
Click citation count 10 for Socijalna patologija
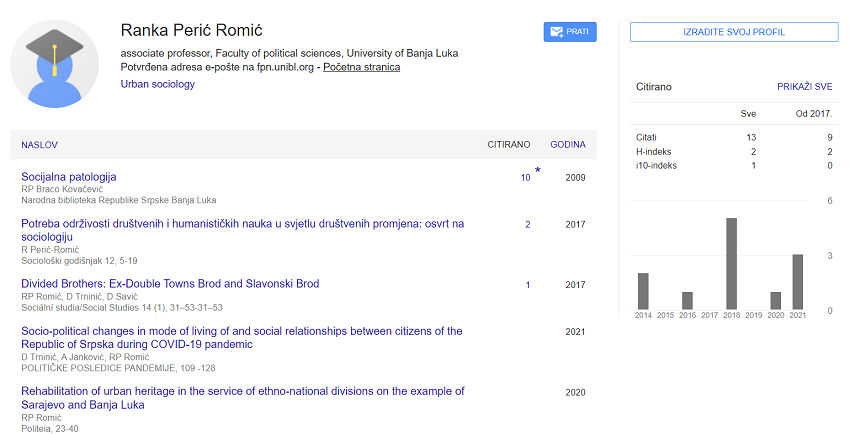tap(525, 178)
